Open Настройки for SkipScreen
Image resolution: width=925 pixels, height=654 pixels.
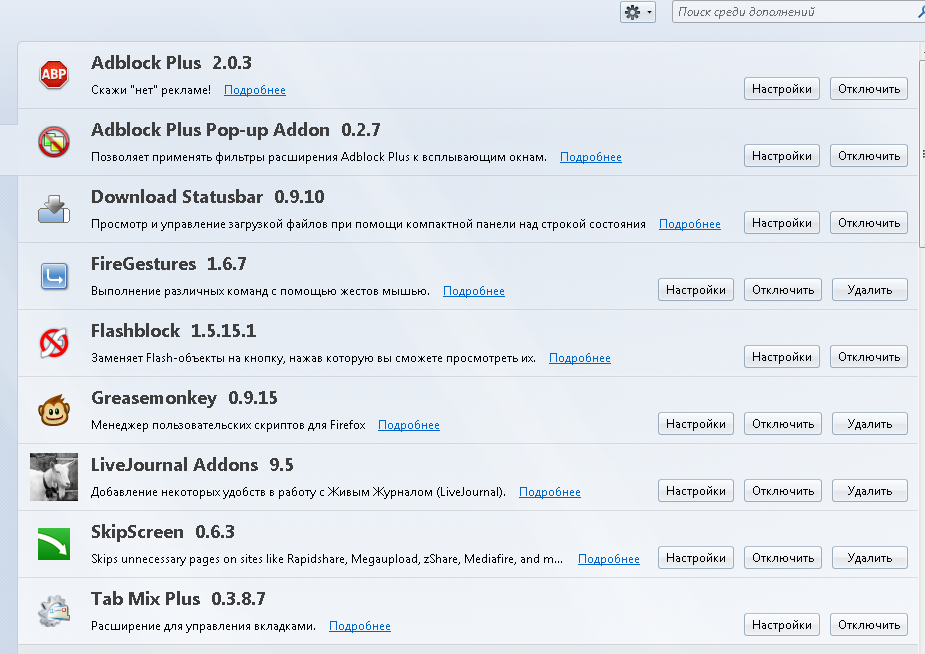[696, 557]
